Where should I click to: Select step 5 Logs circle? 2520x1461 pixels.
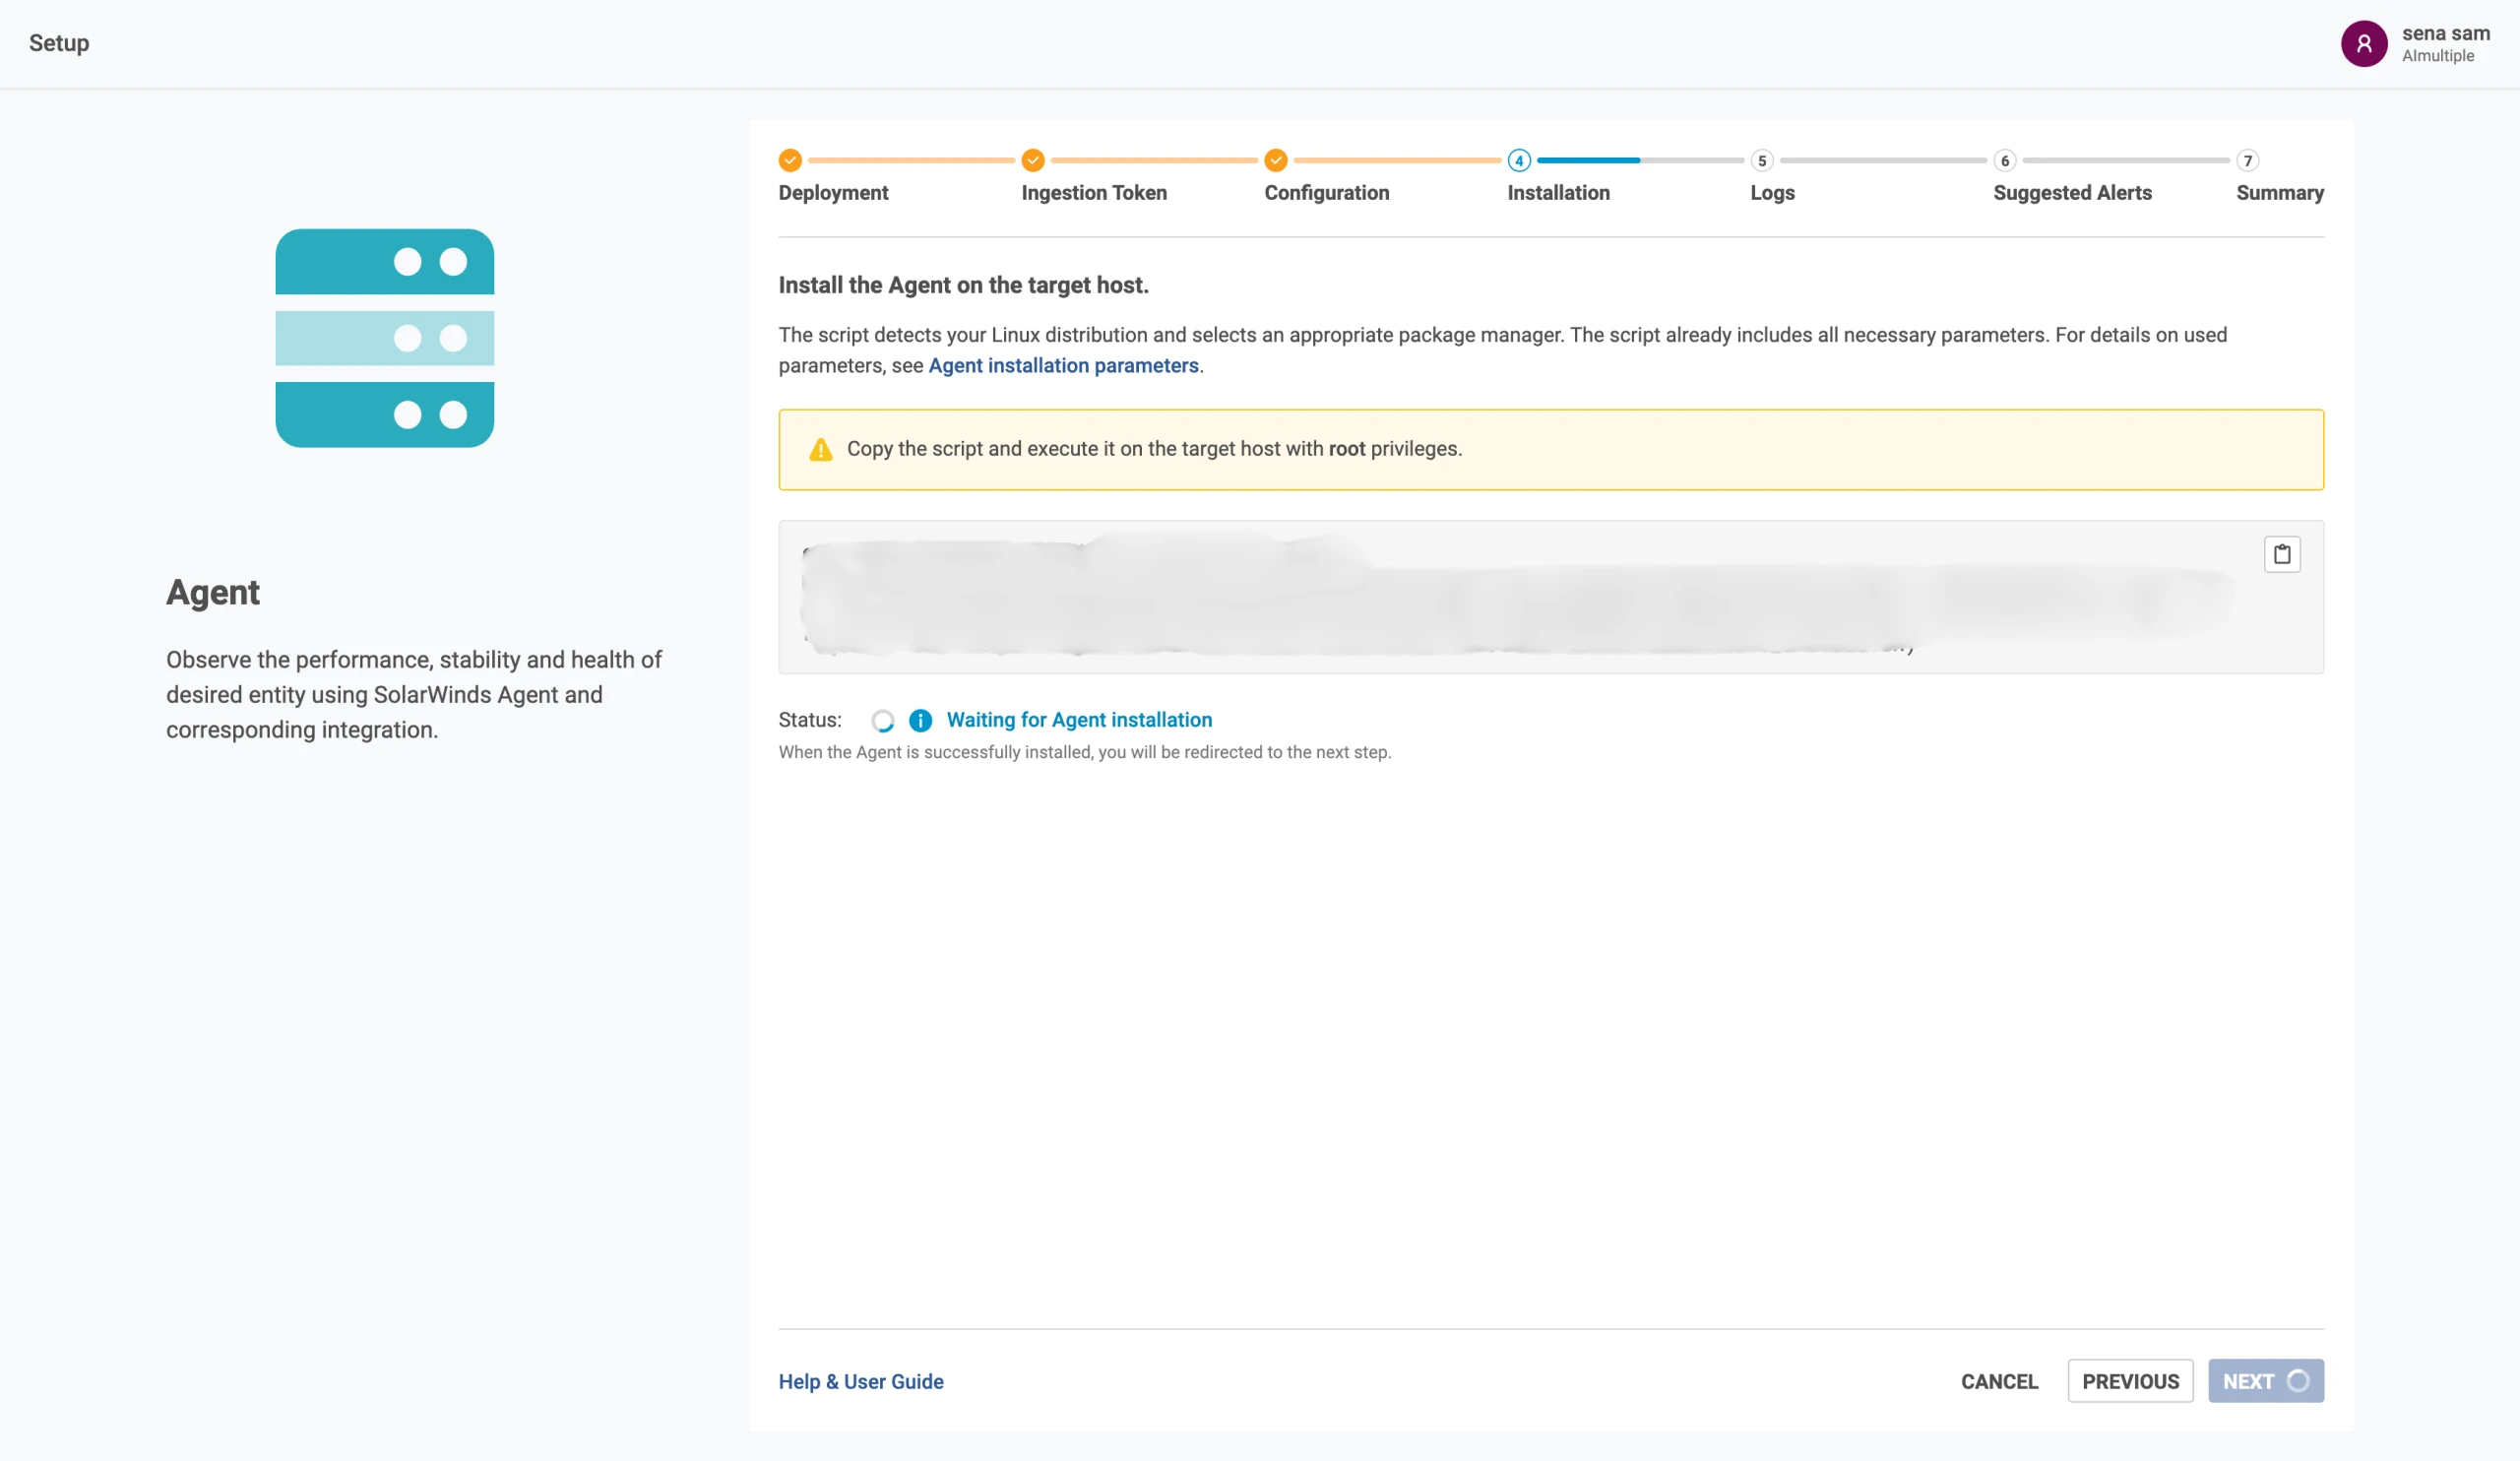[x=1762, y=160]
